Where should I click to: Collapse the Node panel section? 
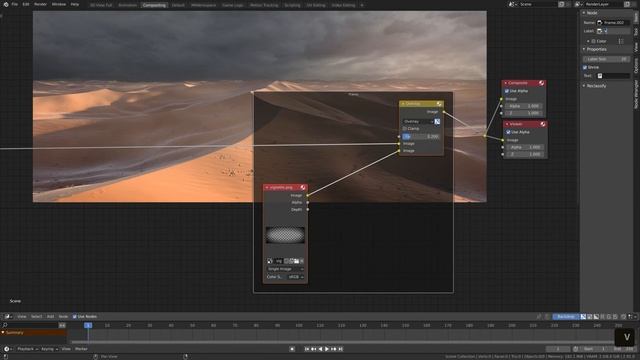click(584, 13)
